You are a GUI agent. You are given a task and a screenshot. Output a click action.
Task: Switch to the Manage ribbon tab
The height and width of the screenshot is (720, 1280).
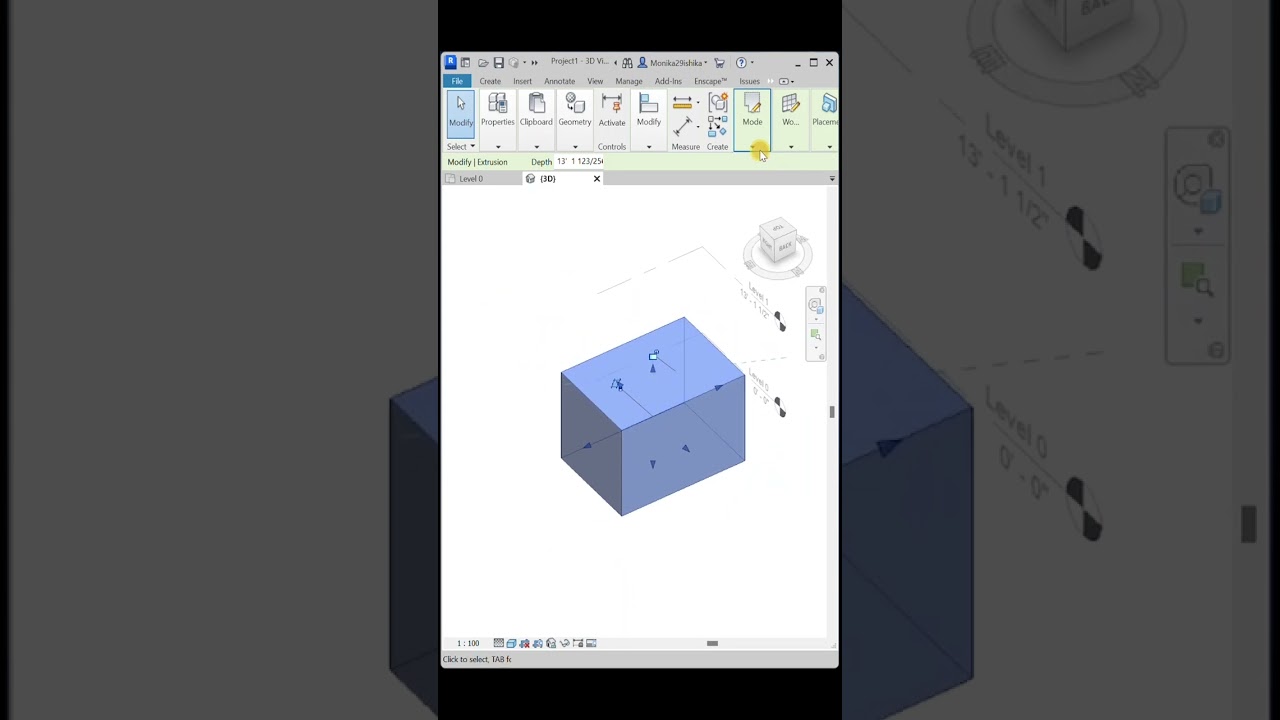coord(629,81)
